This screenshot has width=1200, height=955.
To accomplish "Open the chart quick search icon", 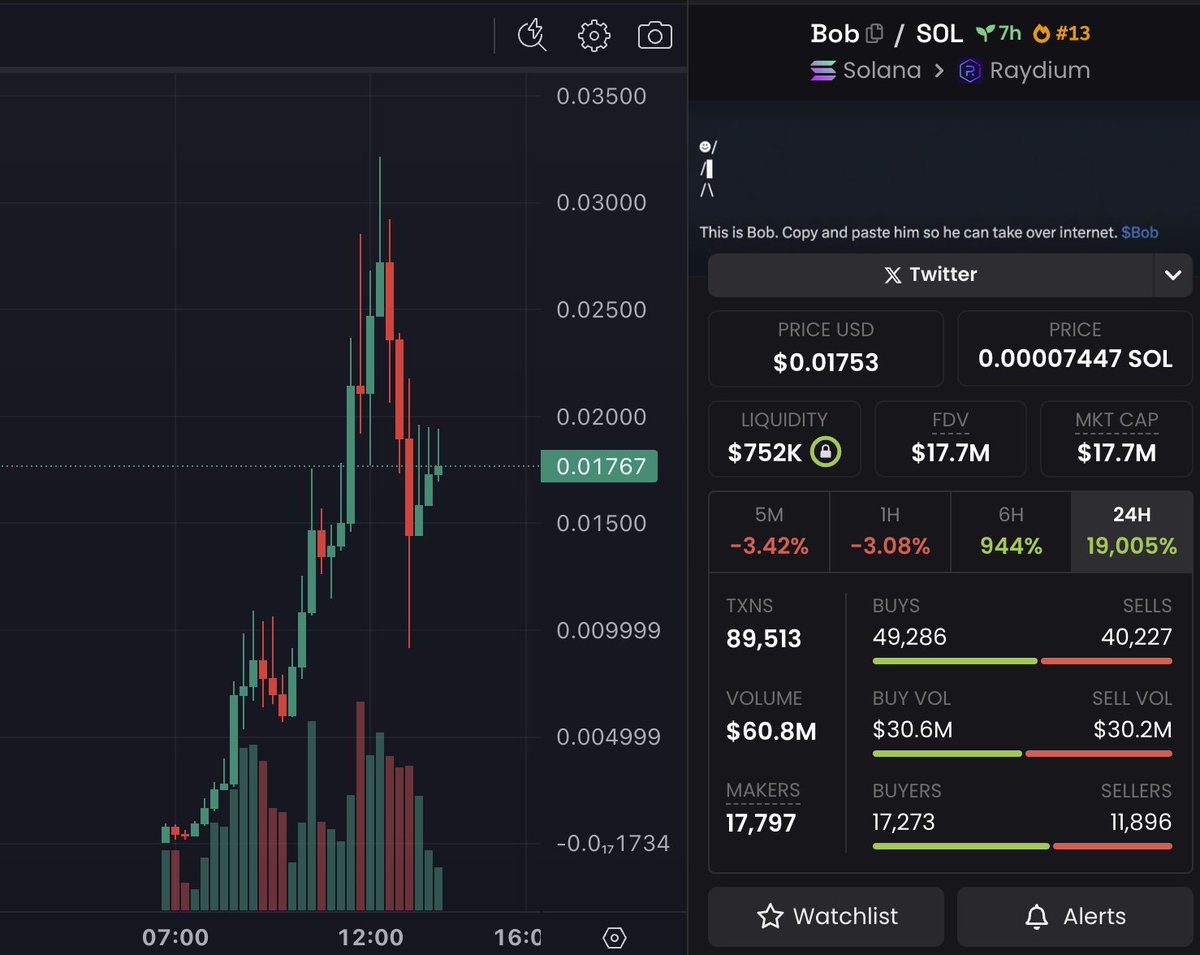I will click(532, 36).
